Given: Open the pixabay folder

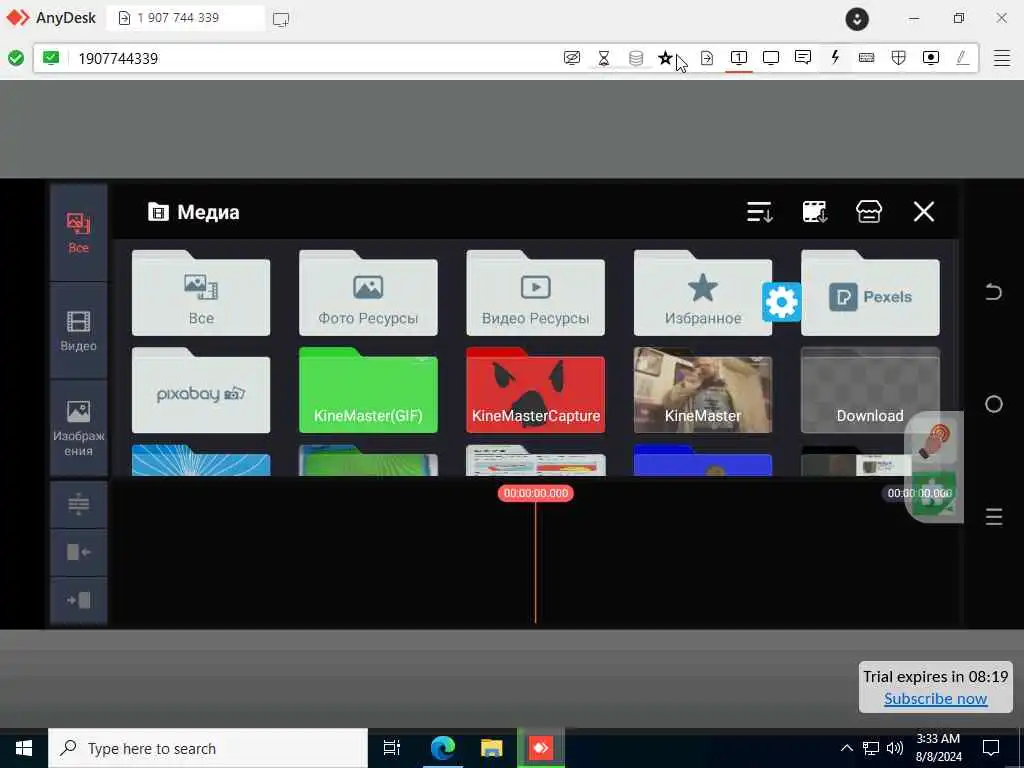Looking at the screenshot, I should tap(201, 391).
